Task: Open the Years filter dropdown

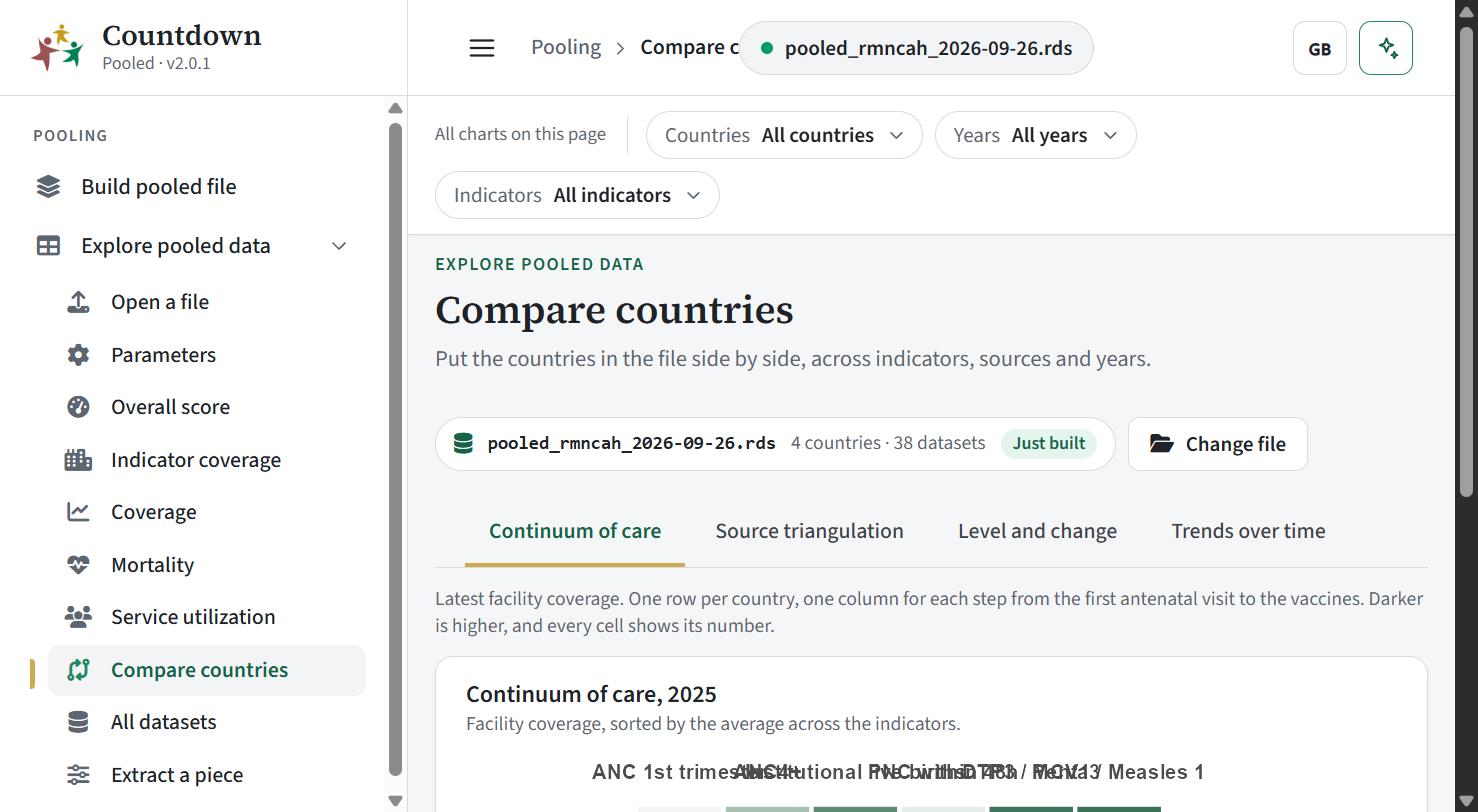Action: (1035, 135)
